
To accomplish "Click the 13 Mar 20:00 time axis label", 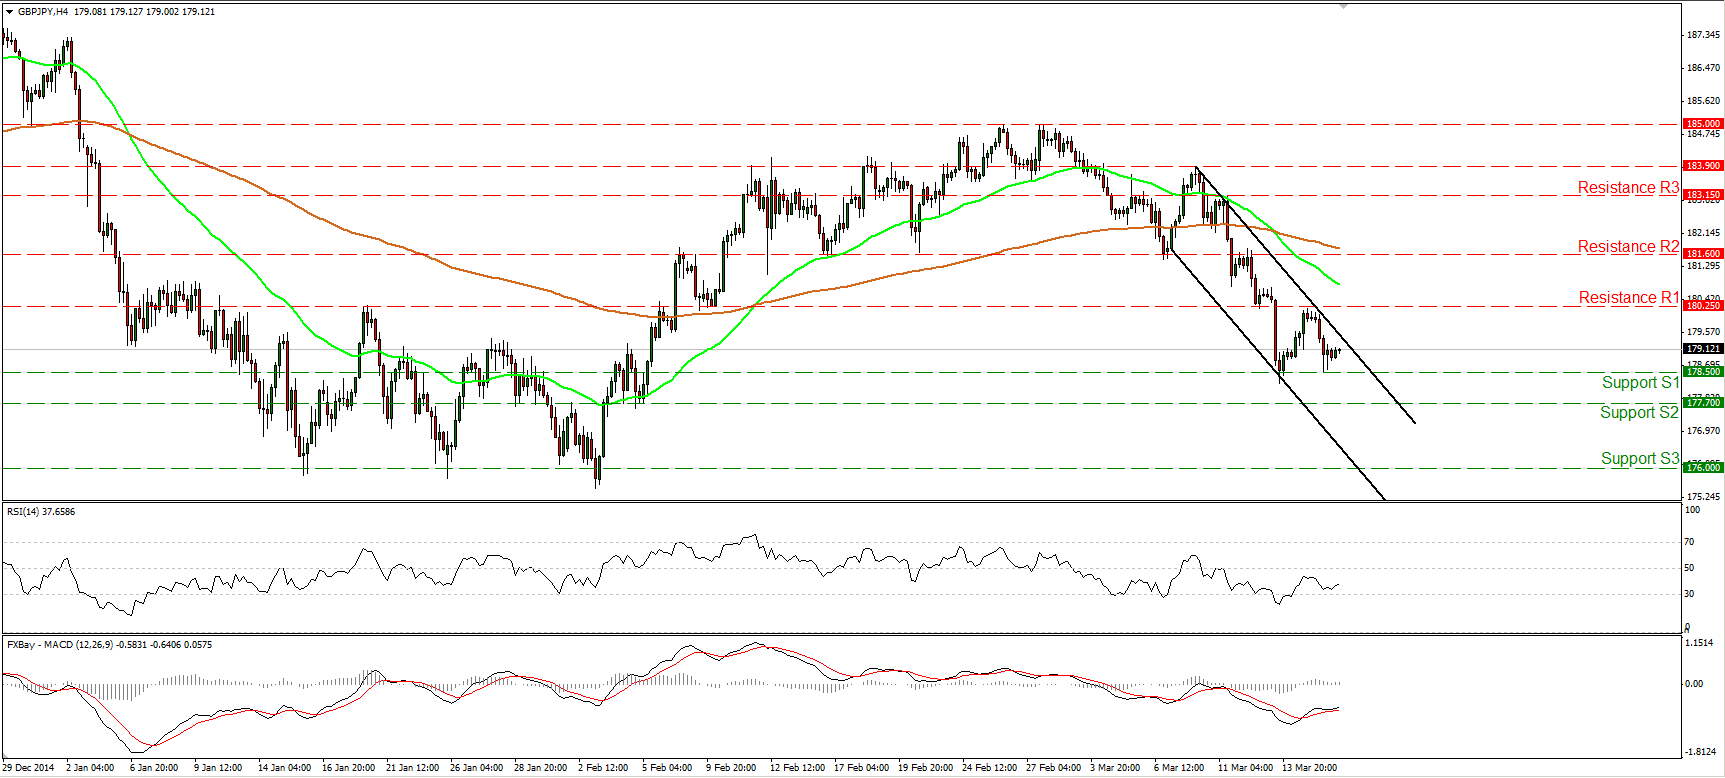I will pos(1309,768).
